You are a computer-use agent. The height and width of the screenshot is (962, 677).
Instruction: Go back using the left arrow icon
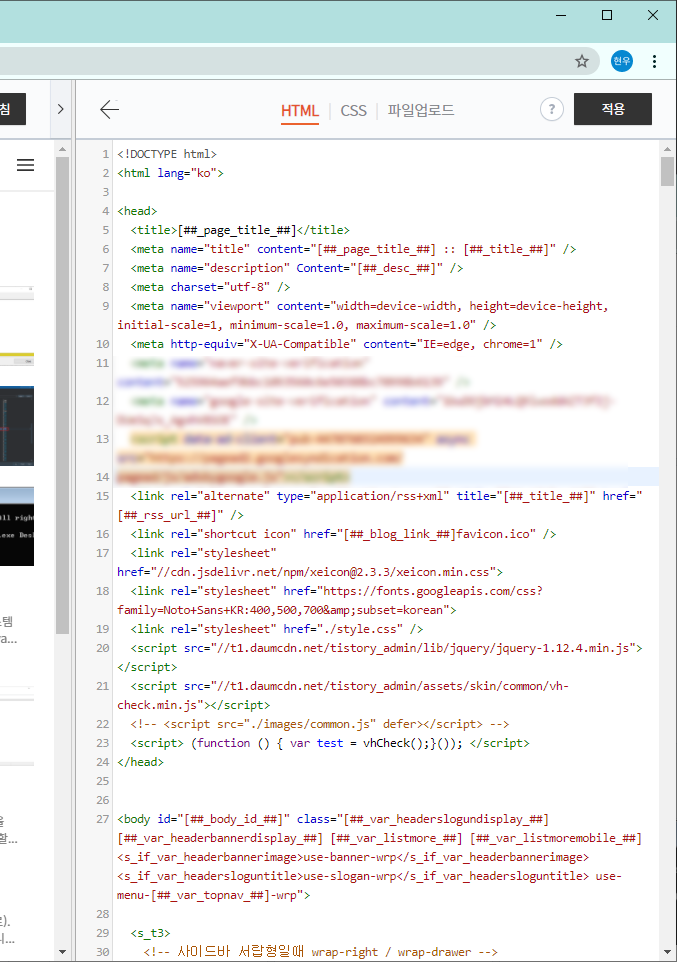[x=109, y=110]
